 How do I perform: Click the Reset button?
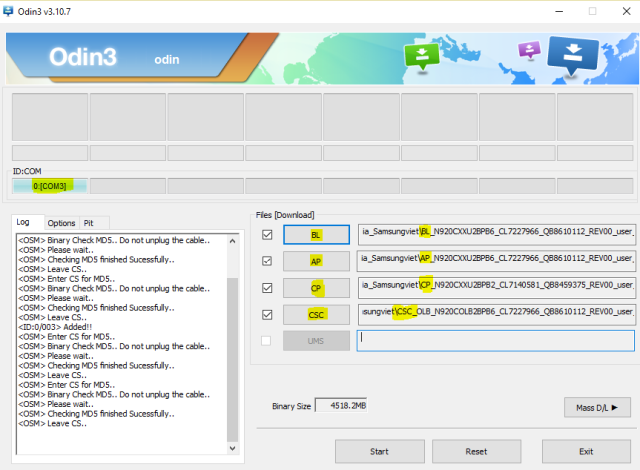(476, 451)
